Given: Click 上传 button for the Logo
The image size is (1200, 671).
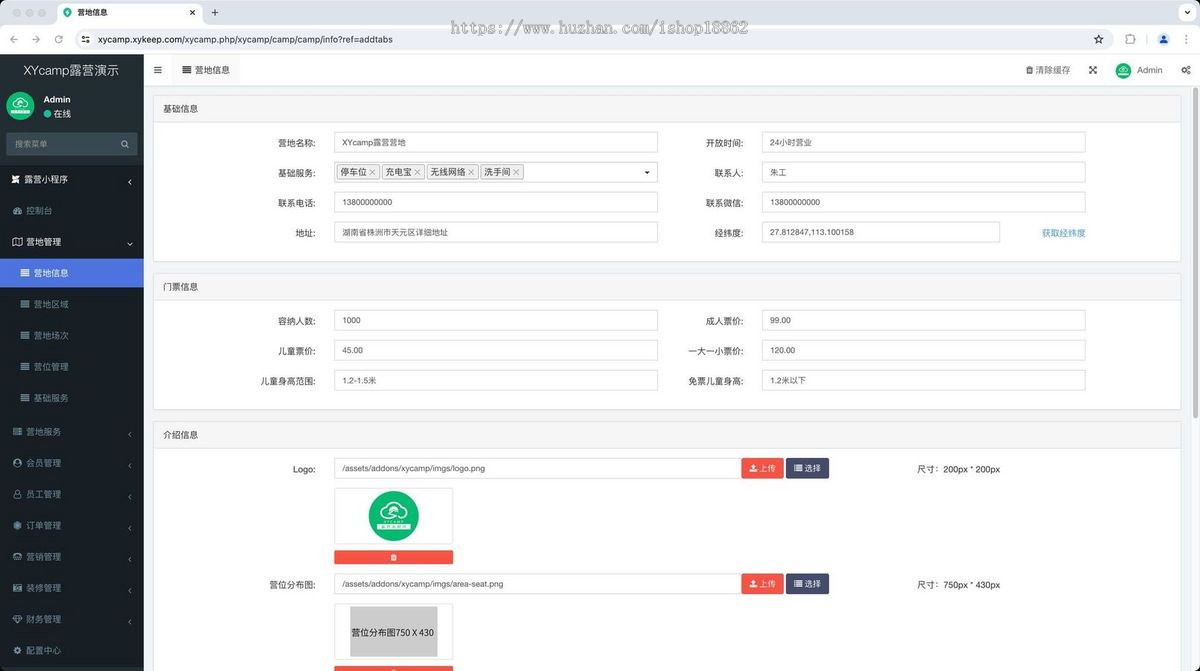Looking at the screenshot, I should [762, 468].
